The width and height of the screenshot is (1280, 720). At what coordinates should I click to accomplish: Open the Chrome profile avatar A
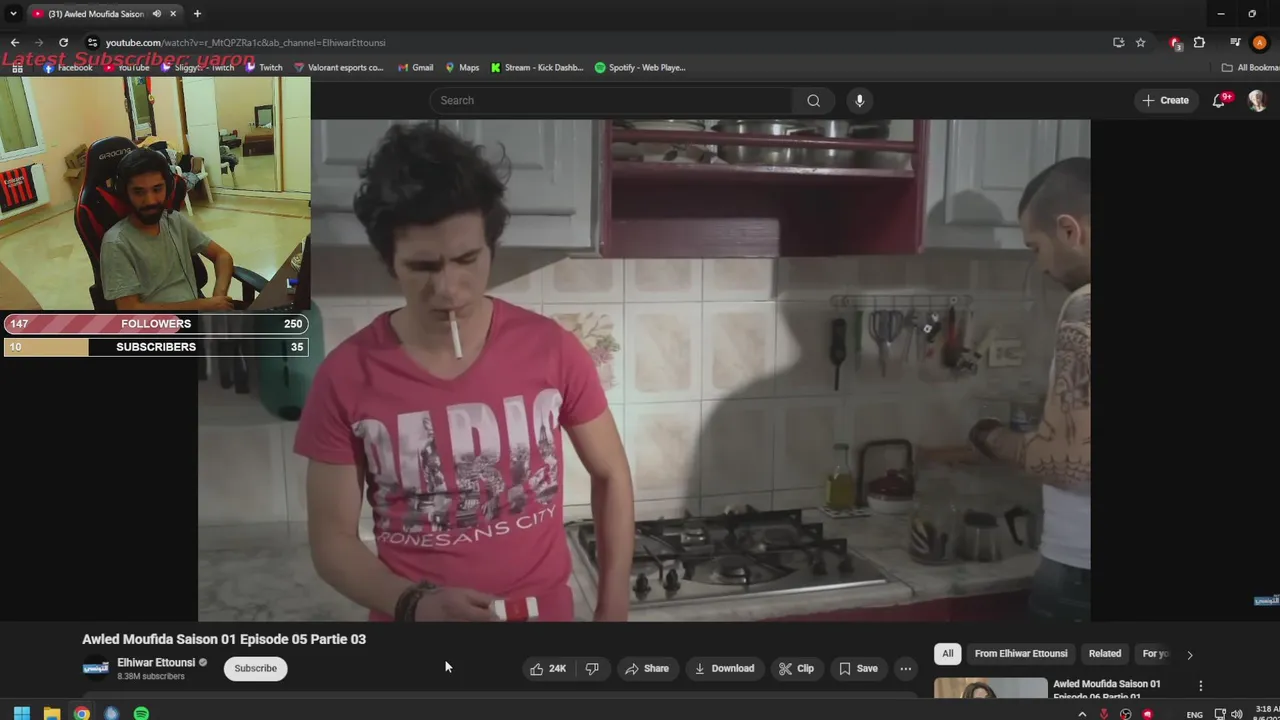click(1259, 42)
